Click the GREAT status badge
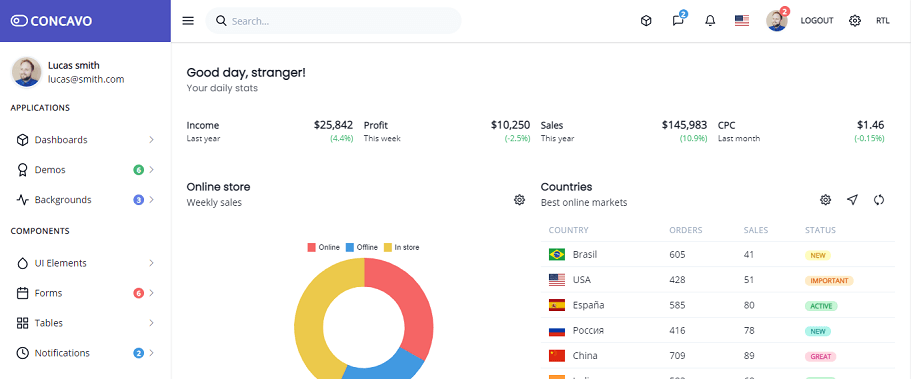The width and height of the screenshot is (911, 379). click(x=820, y=357)
